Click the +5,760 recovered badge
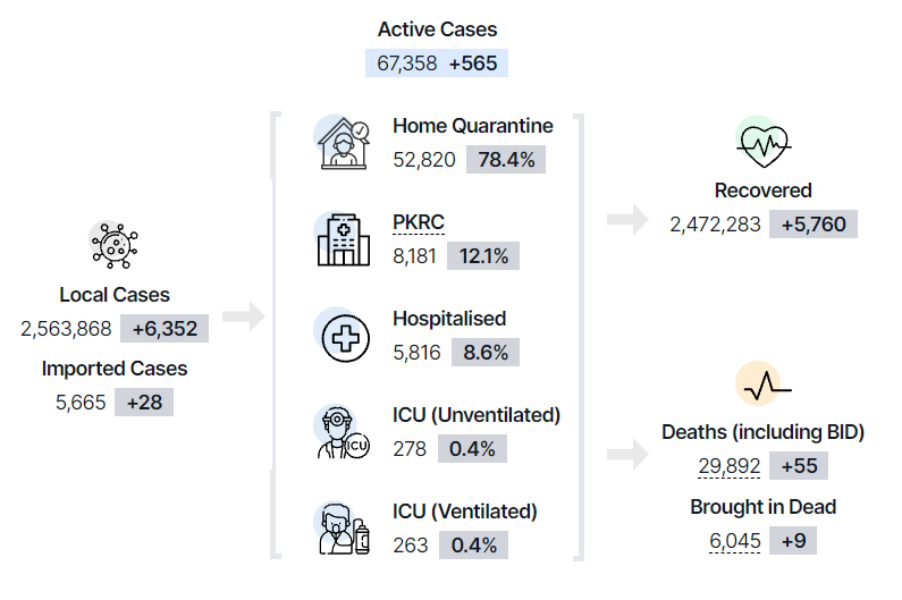This screenshot has height=600, width=902. tap(813, 224)
